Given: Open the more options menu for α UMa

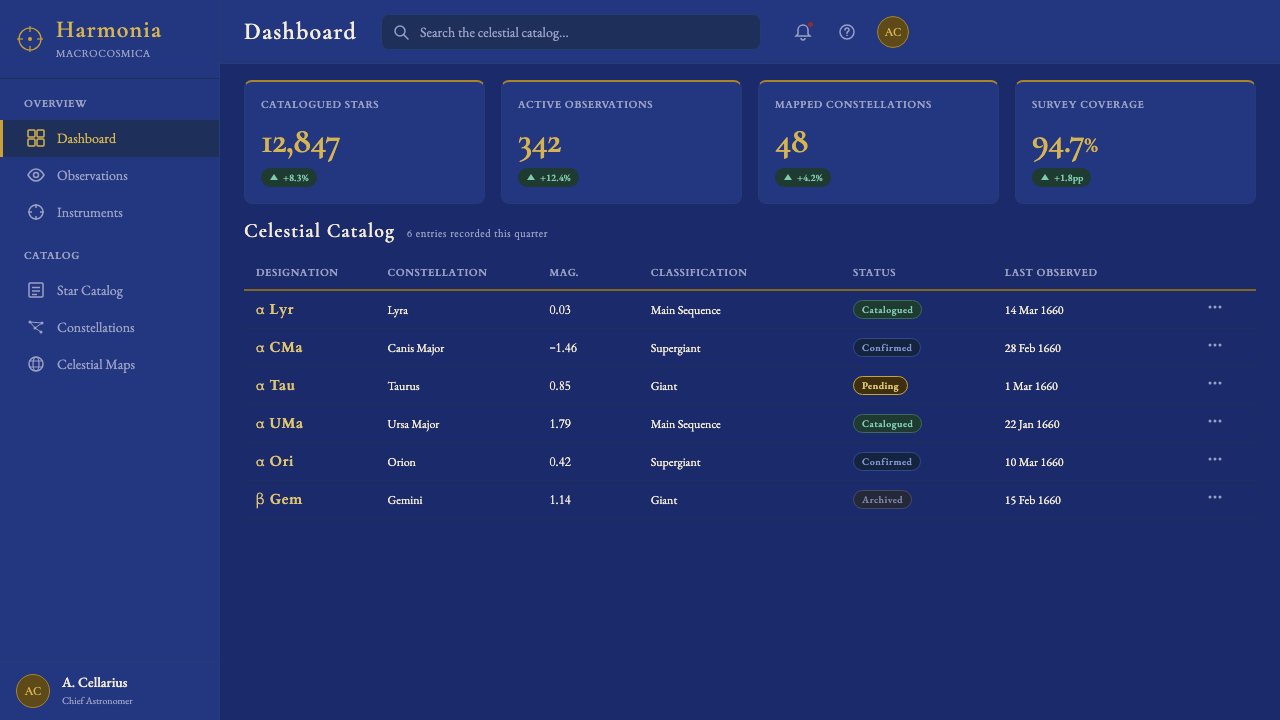Looking at the screenshot, I should (1215, 421).
